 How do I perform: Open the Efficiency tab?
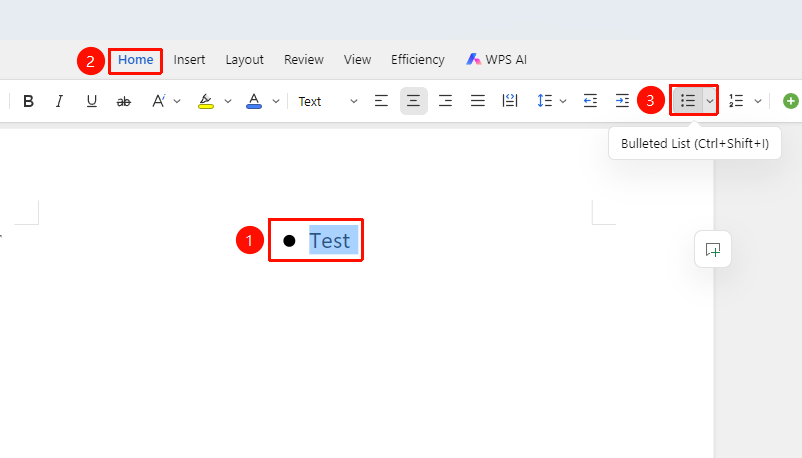pyautogui.click(x=418, y=60)
